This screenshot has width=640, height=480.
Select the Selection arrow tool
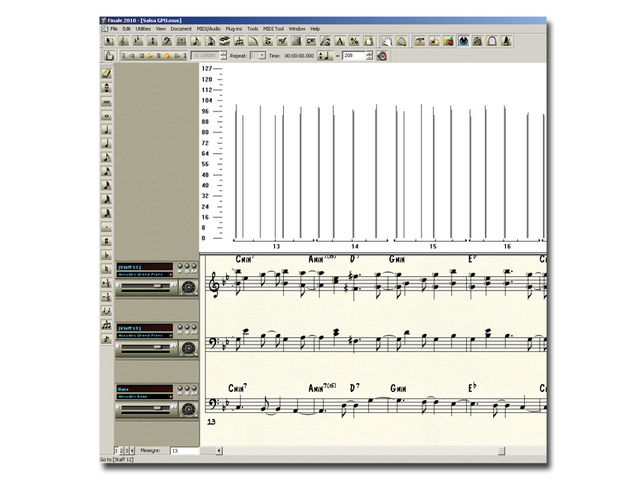point(108,41)
